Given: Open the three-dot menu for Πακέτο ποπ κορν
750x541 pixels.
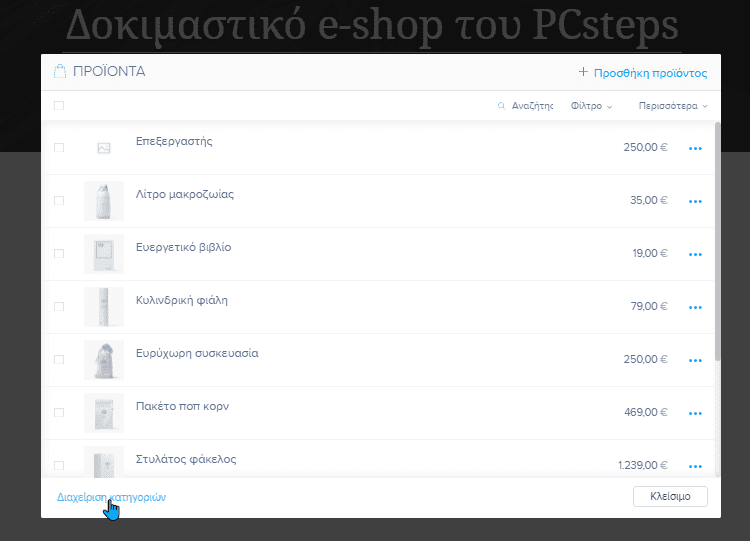Looking at the screenshot, I should (x=695, y=413).
